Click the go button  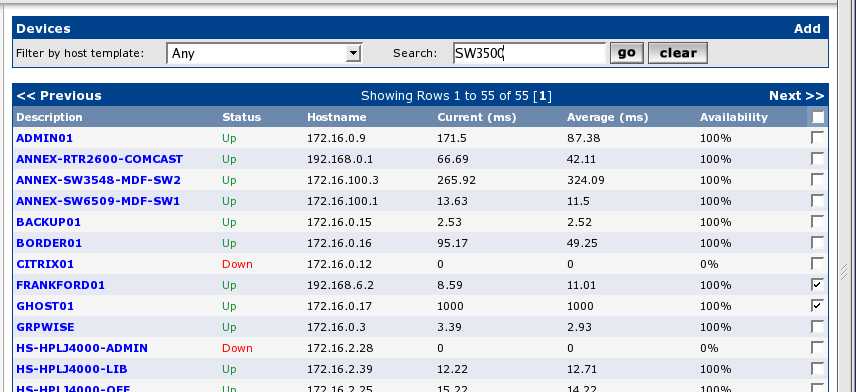[x=627, y=53]
